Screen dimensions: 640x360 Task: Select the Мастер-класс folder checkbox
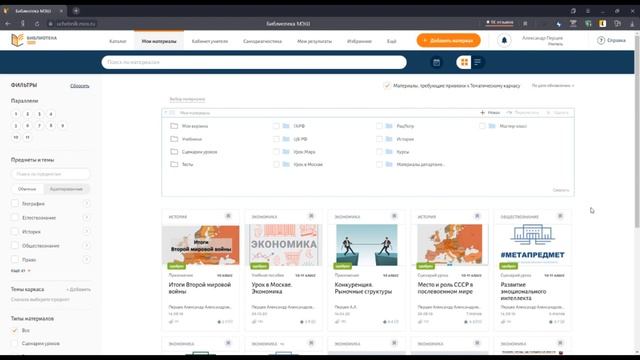[482, 126]
